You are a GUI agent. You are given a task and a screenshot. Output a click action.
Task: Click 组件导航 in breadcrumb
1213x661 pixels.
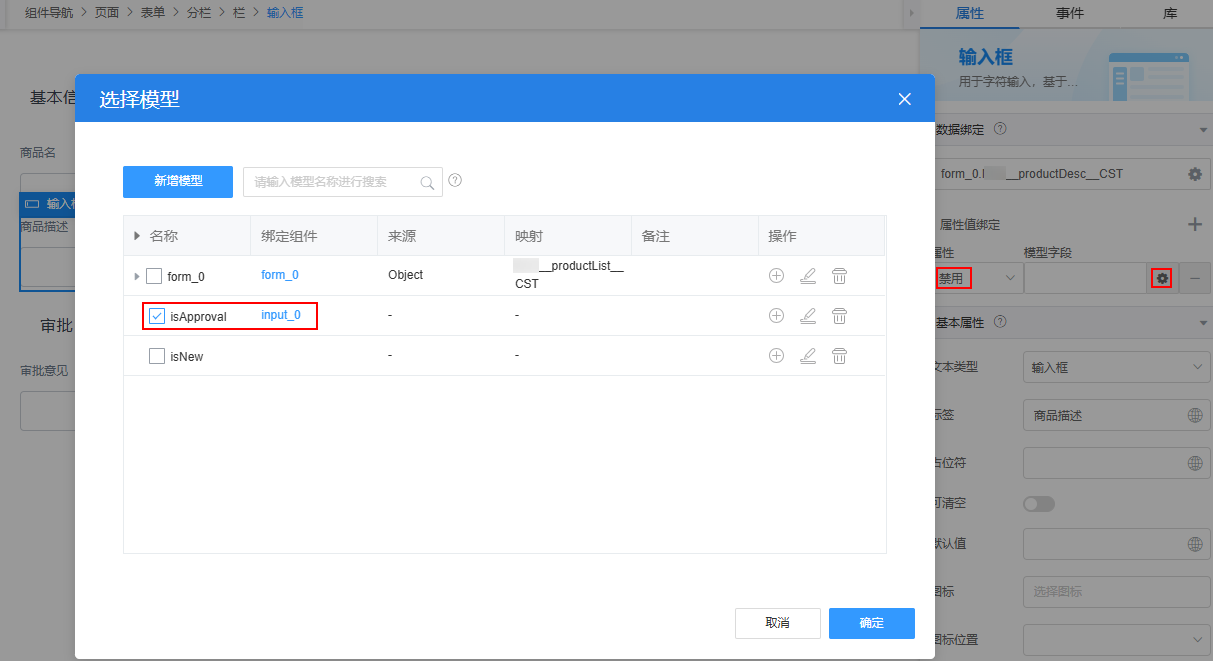tap(49, 13)
